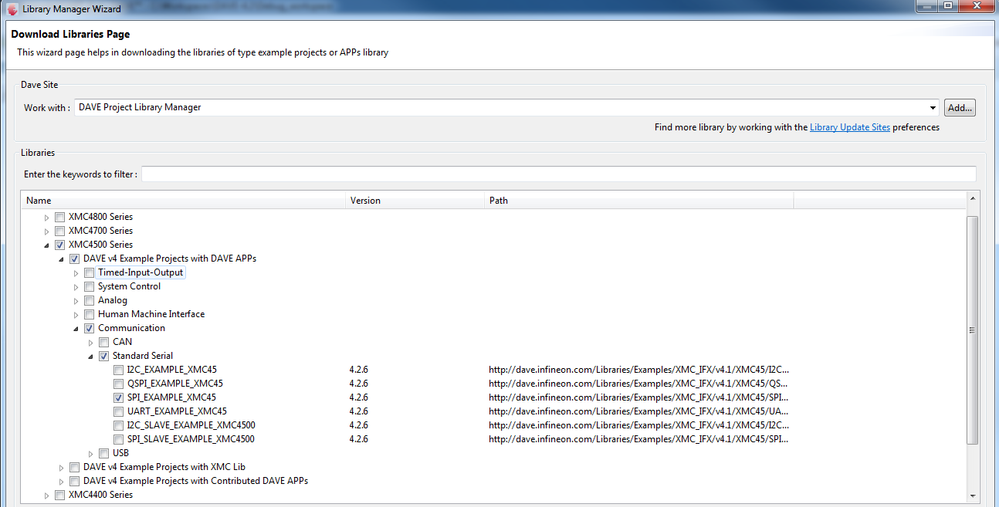Click the Work with combo box text
Screen dimensions: 999x507
pyautogui.click(x=140, y=107)
